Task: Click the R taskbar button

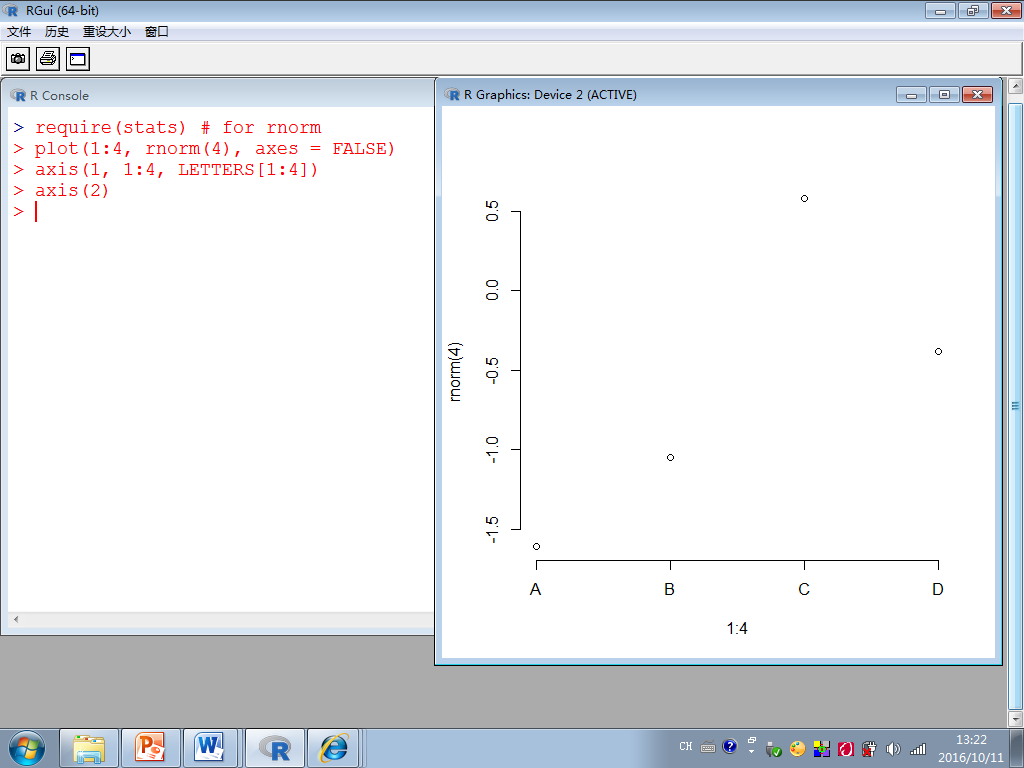Action: pos(275,748)
